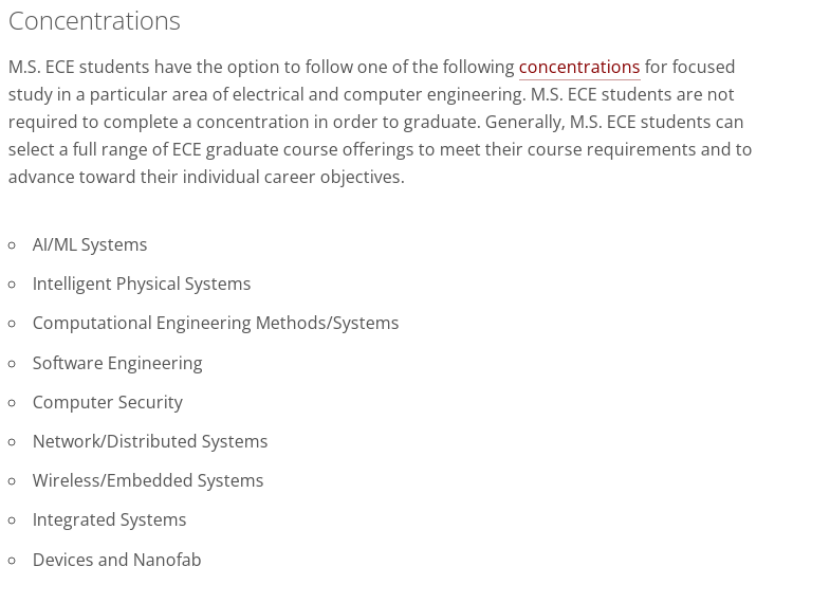Click the bullet beside Intelligent Physical Systems
Image resolution: width=831 pixels, height=603 pixels.
click(x=11, y=285)
